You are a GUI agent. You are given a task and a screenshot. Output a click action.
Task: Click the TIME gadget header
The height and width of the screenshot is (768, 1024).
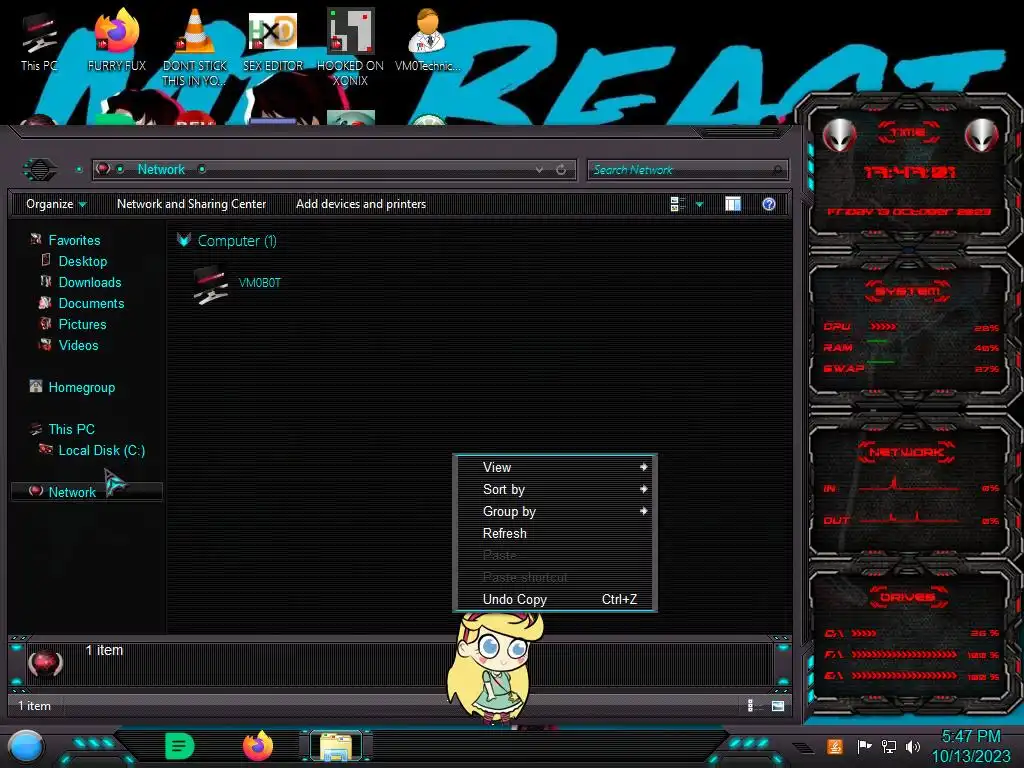click(x=908, y=132)
